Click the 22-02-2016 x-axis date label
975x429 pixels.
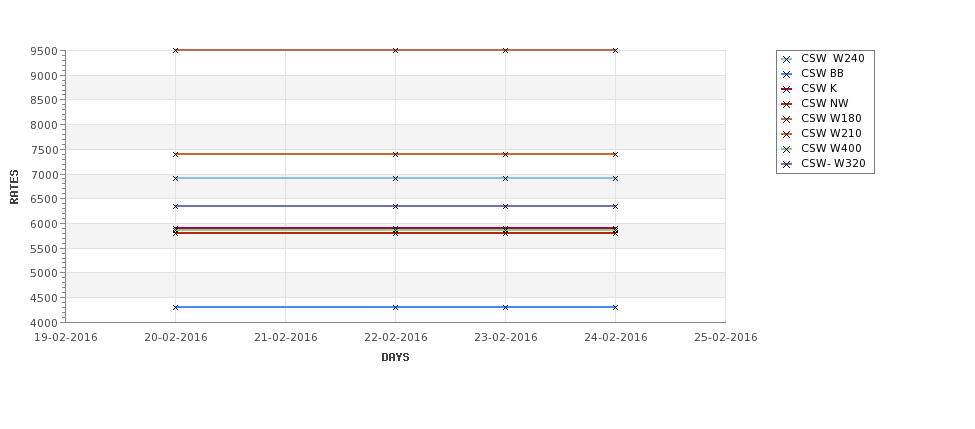[x=395, y=338]
